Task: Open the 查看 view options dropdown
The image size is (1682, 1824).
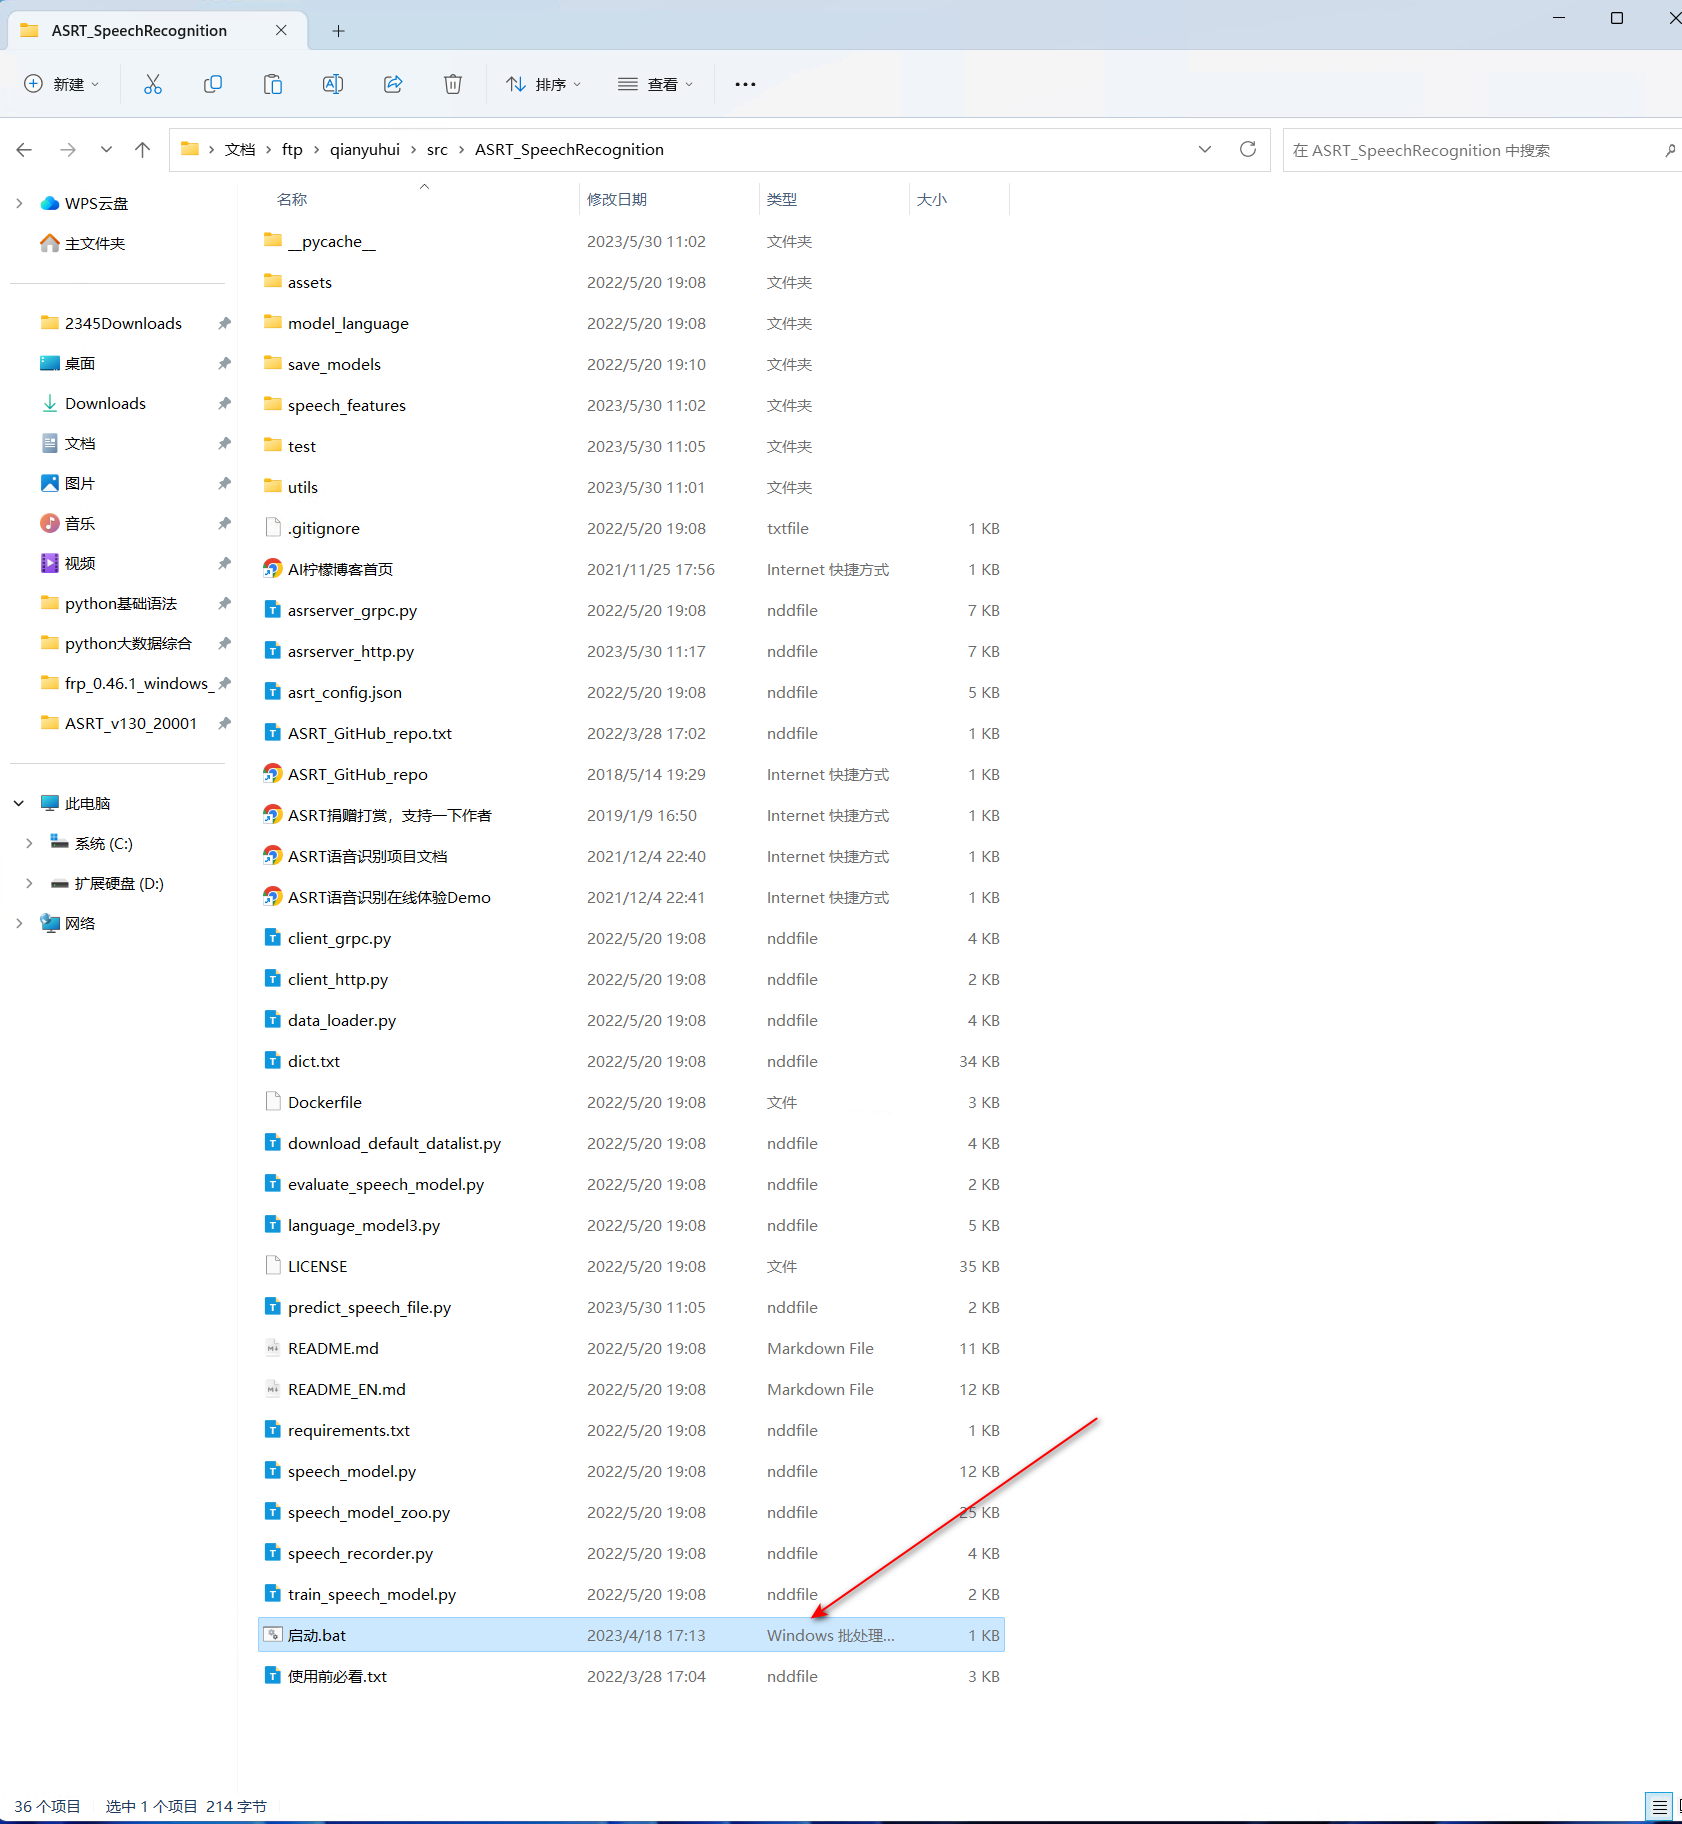Action: (x=656, y=84)
